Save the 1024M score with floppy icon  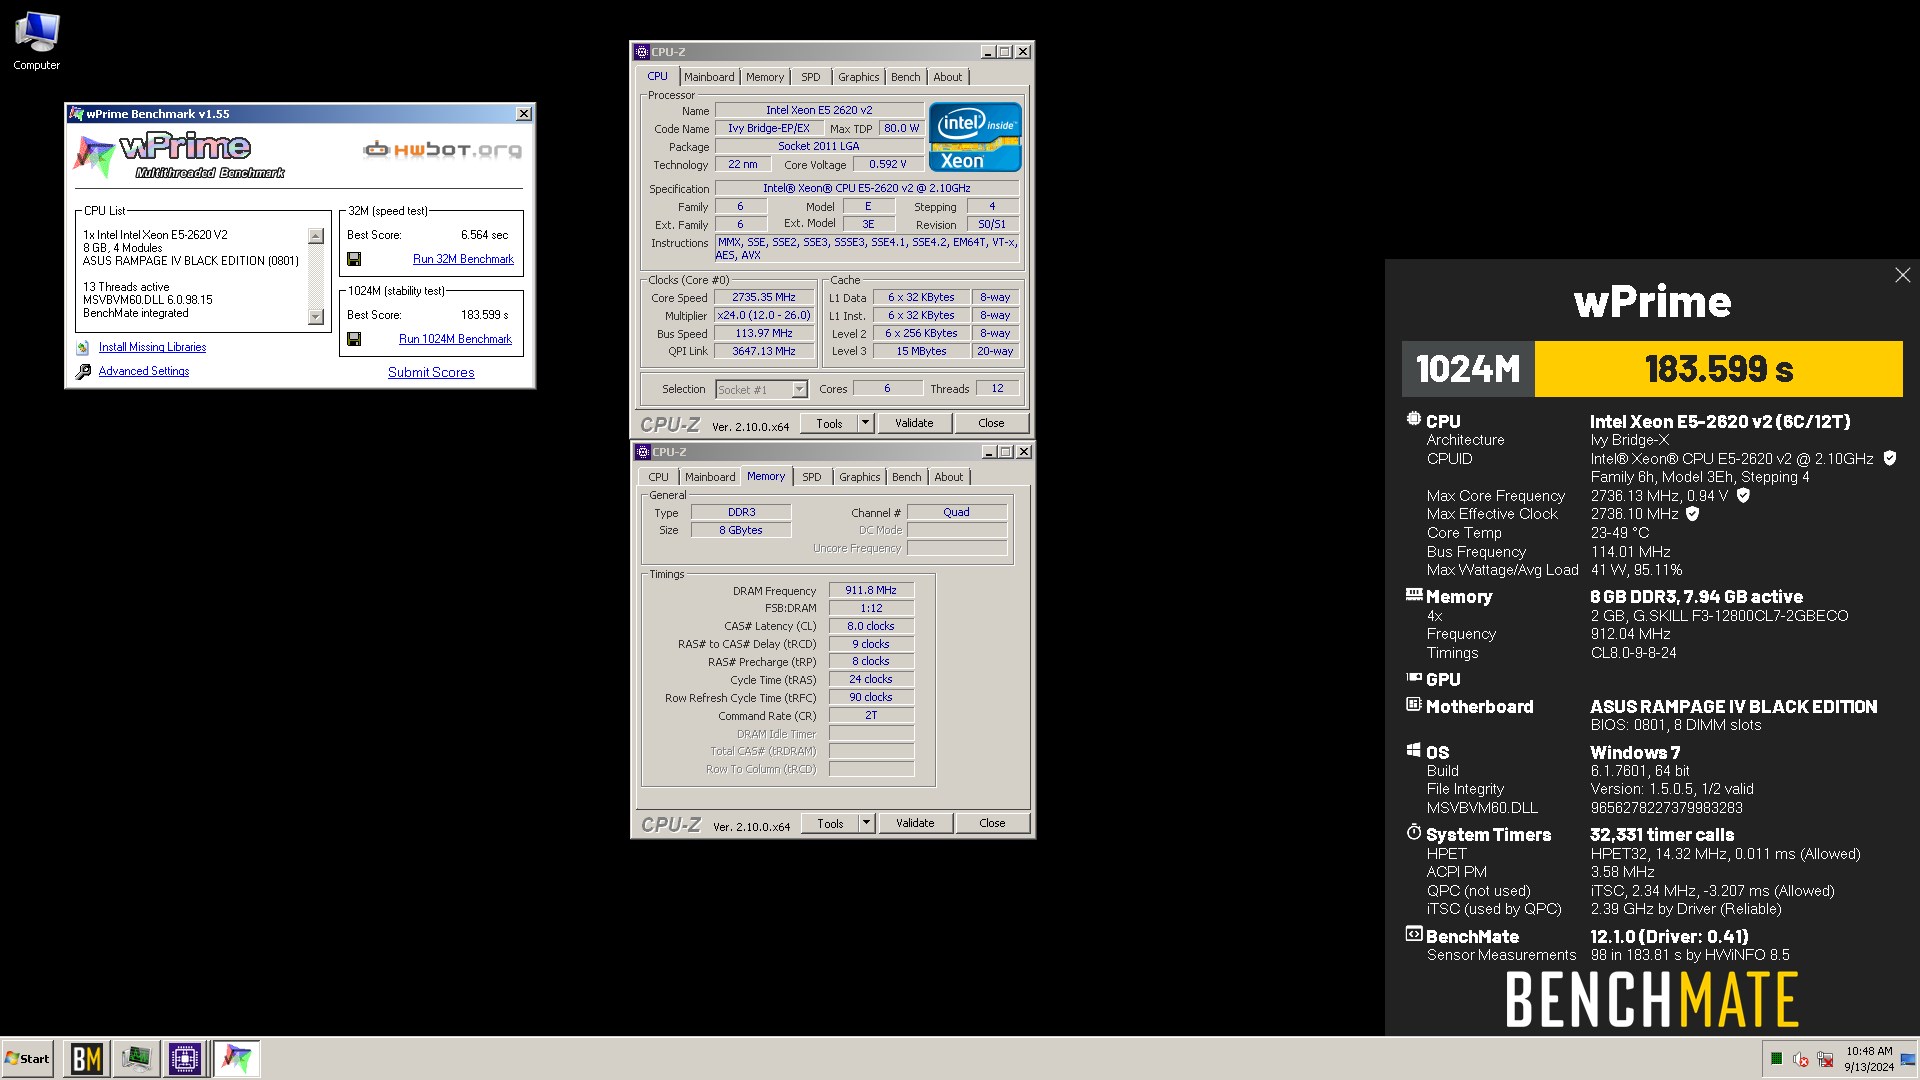(x=354, y=339)
